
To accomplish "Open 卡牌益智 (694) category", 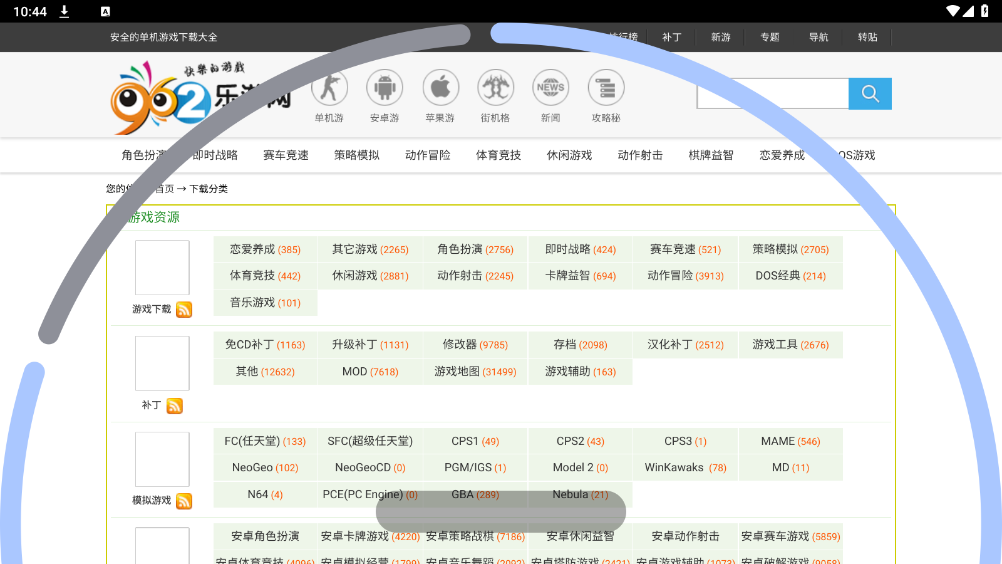I will click(x=580, y=276).
